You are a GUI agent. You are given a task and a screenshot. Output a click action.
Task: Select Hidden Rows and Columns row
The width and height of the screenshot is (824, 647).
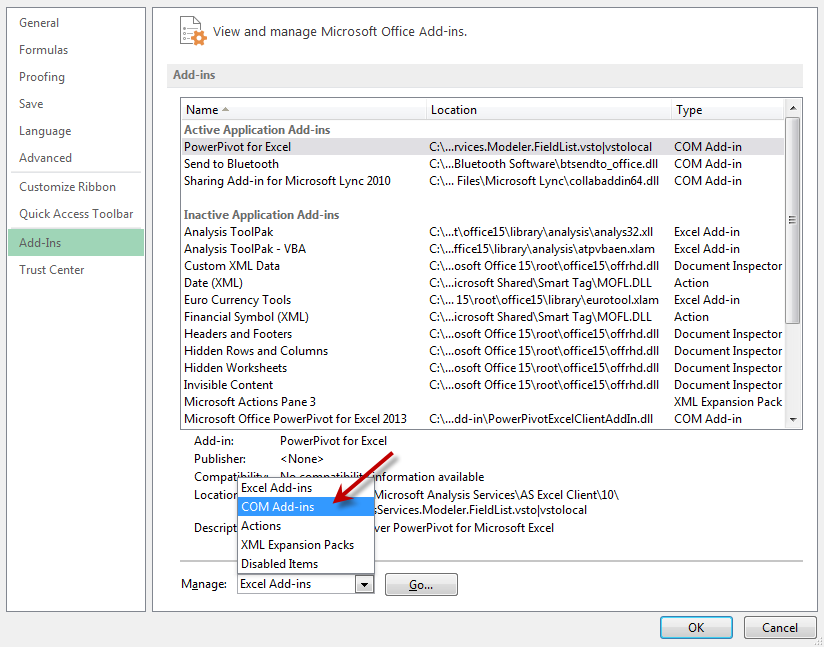[x=482, y=351]
